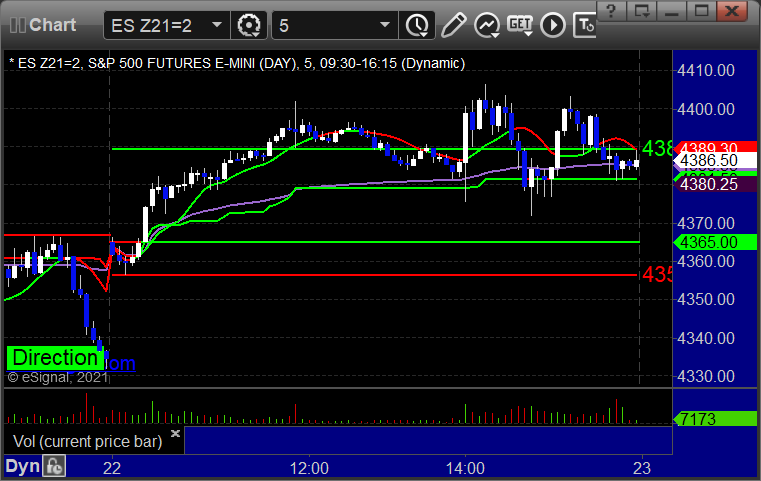Click the 4340.00 price scale label

click(706, 338)
